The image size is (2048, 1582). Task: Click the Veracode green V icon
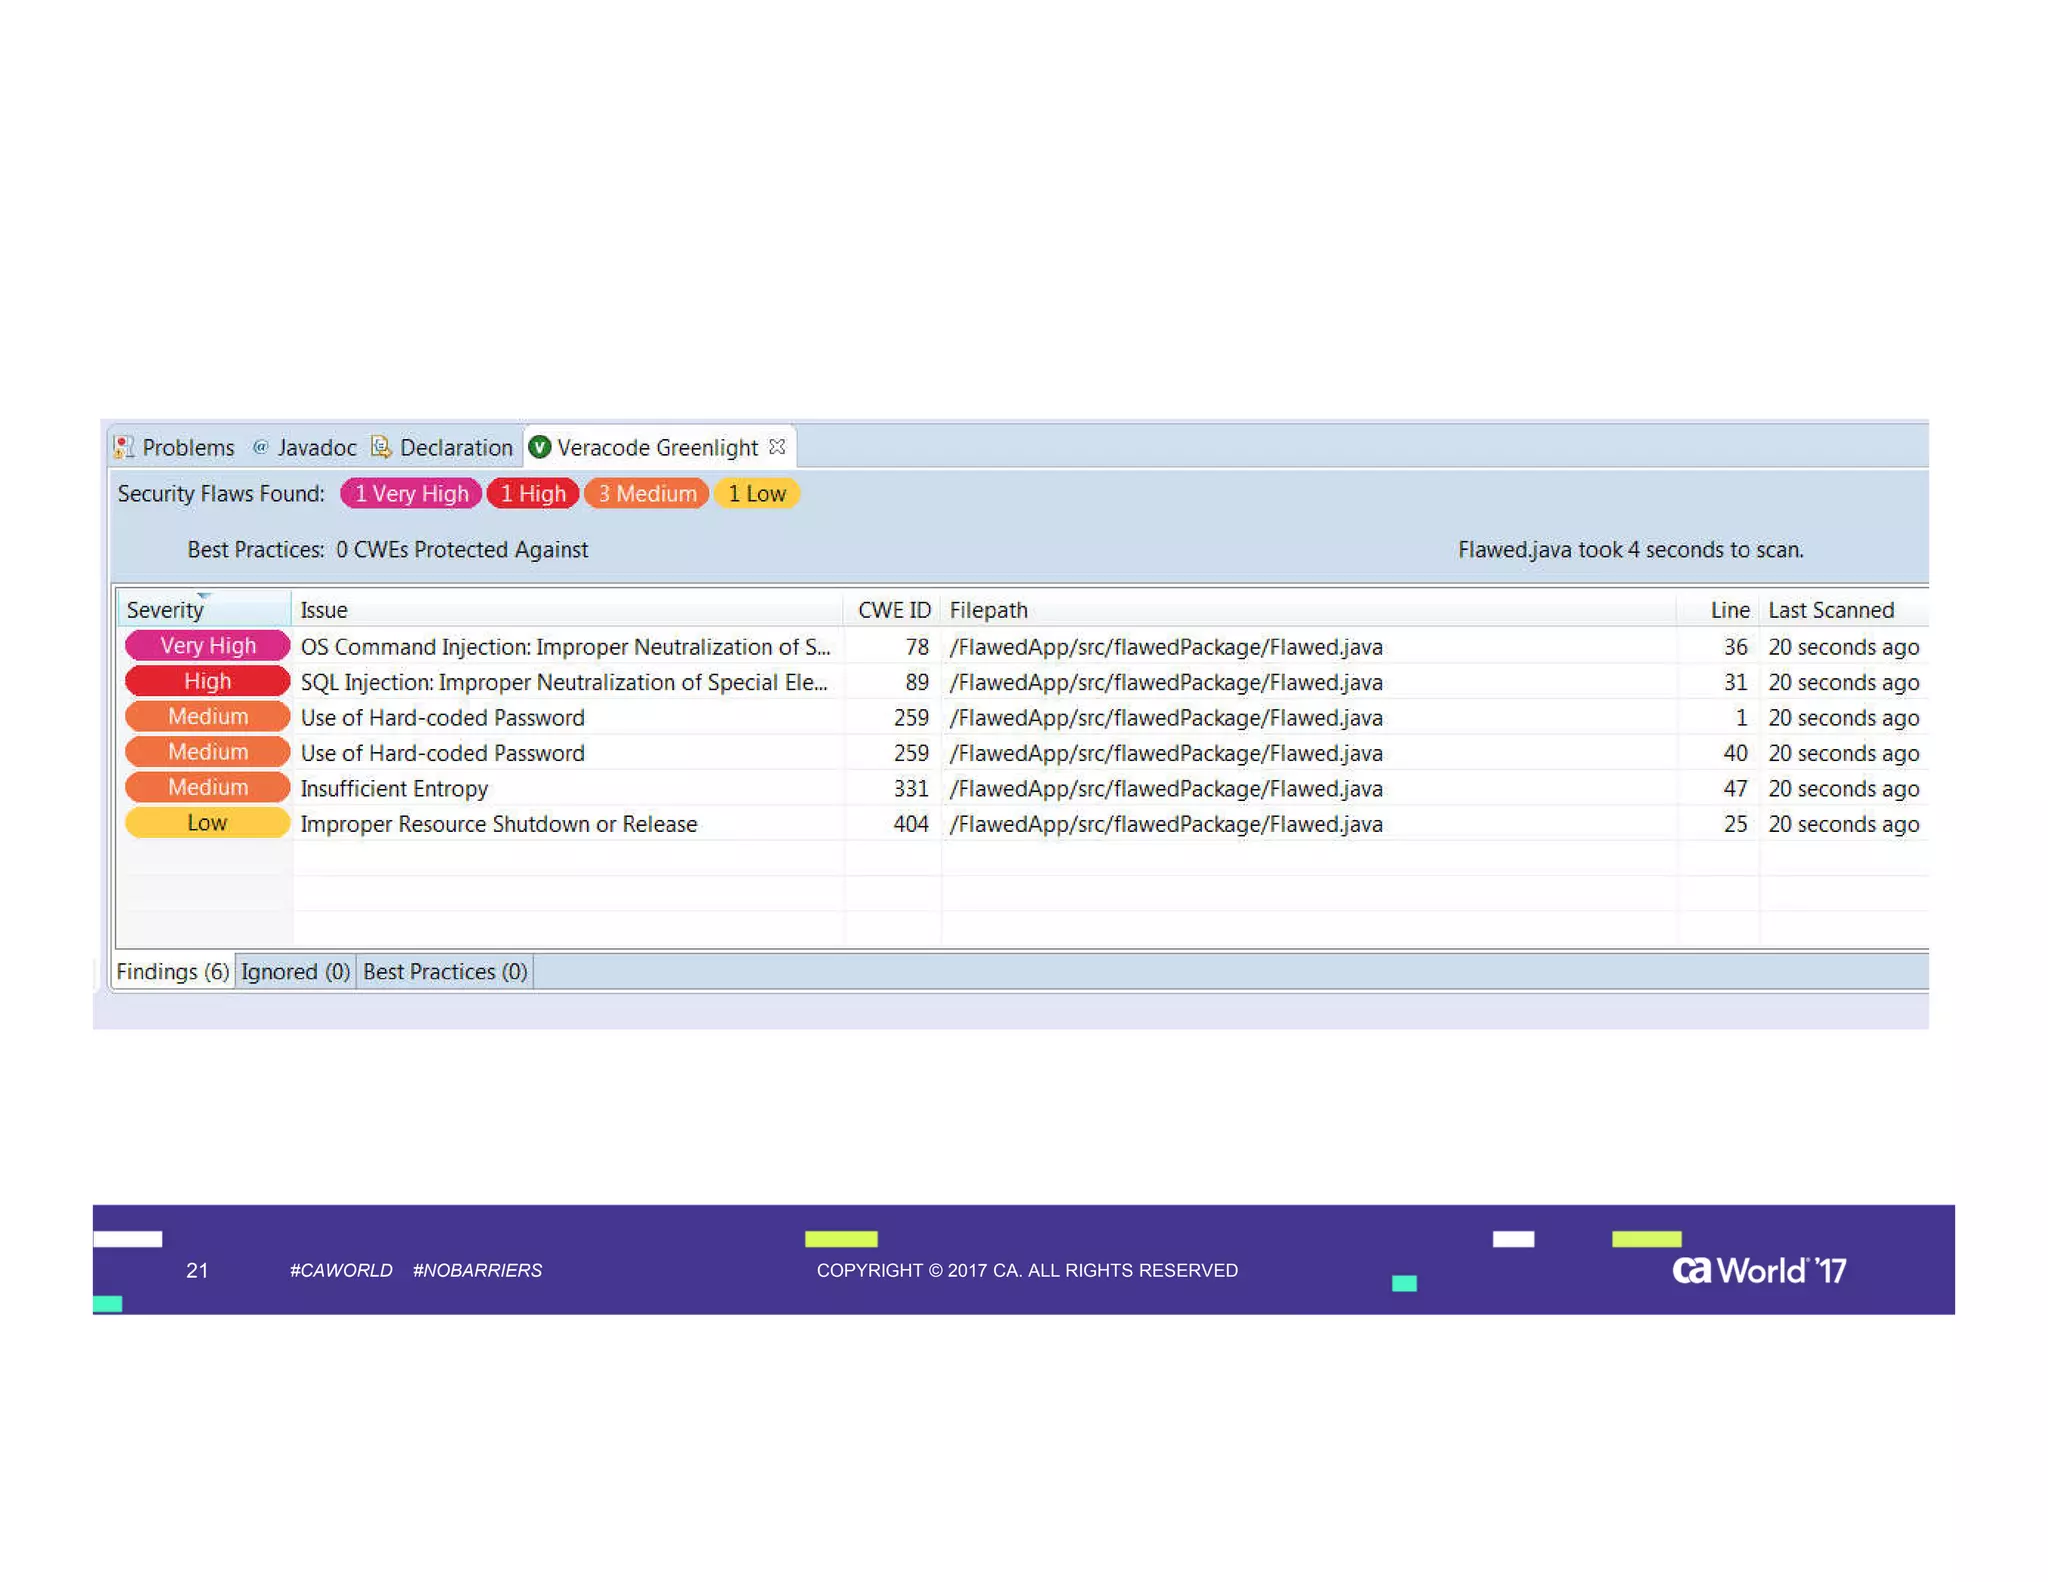click(540, 447)
